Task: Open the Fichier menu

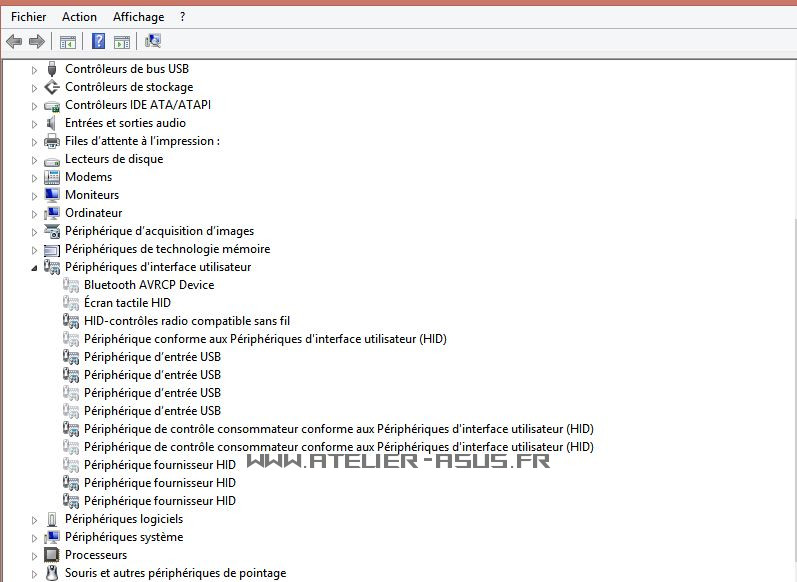Action: 28,16
